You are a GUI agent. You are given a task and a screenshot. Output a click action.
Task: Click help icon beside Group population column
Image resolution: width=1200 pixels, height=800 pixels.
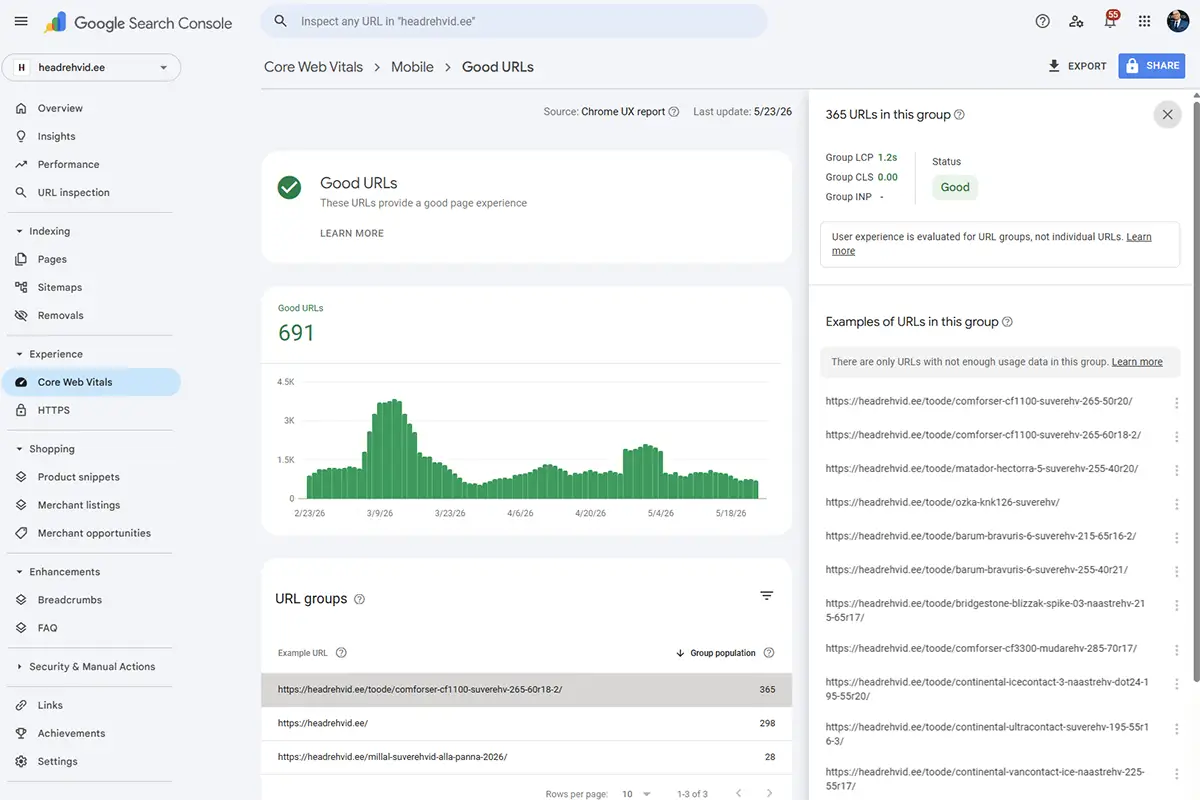(769, 653)
